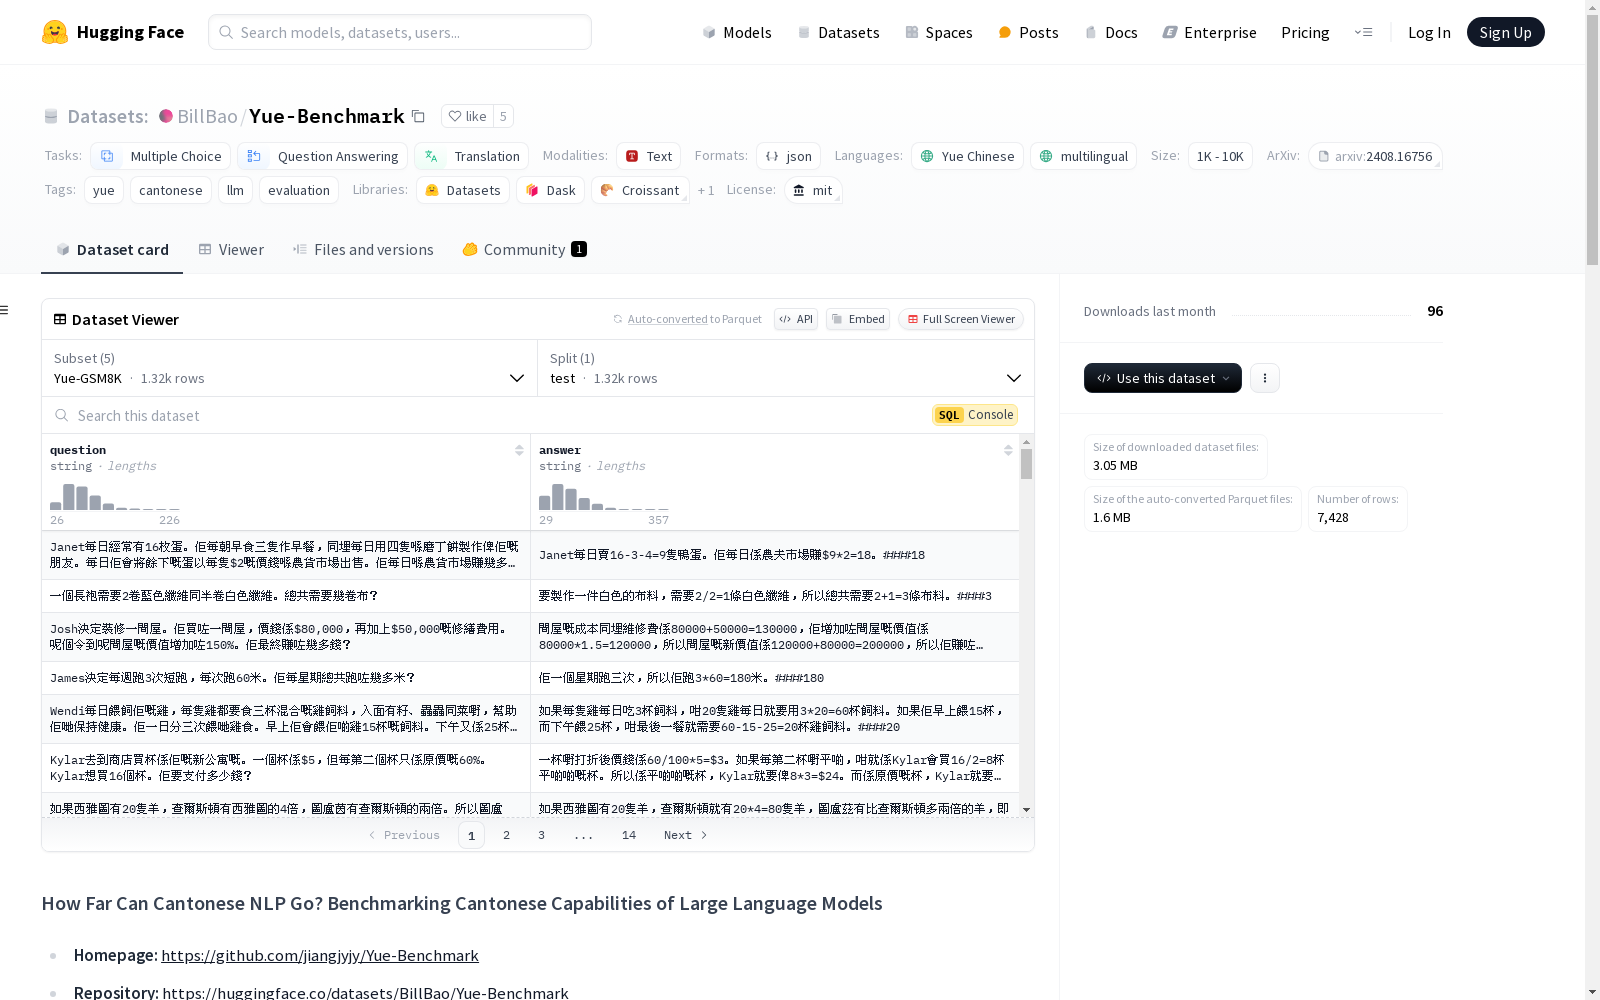Open the SQL Console

tap(975, 415)
